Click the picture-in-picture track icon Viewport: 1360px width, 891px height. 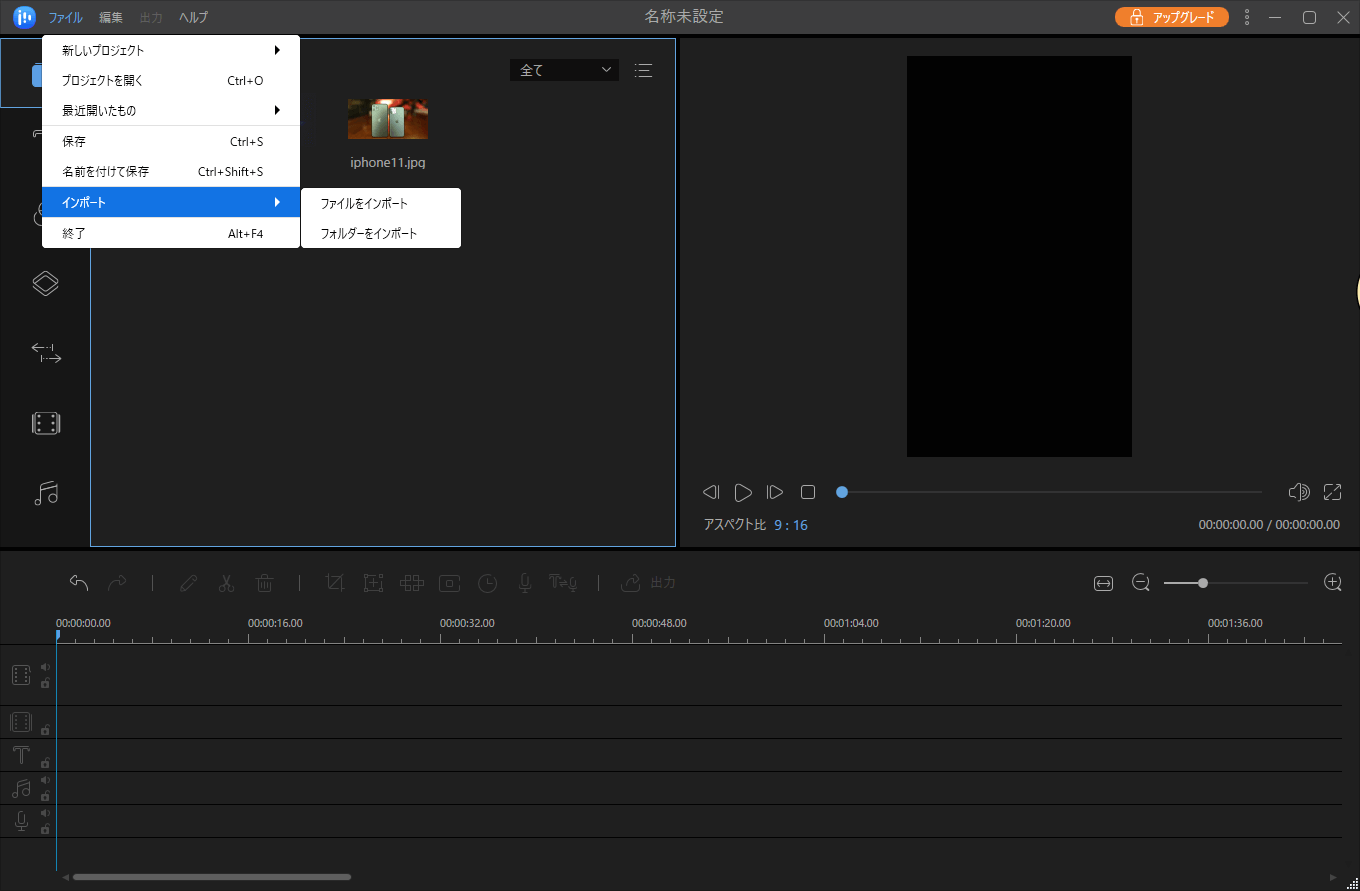click(21, 722)
